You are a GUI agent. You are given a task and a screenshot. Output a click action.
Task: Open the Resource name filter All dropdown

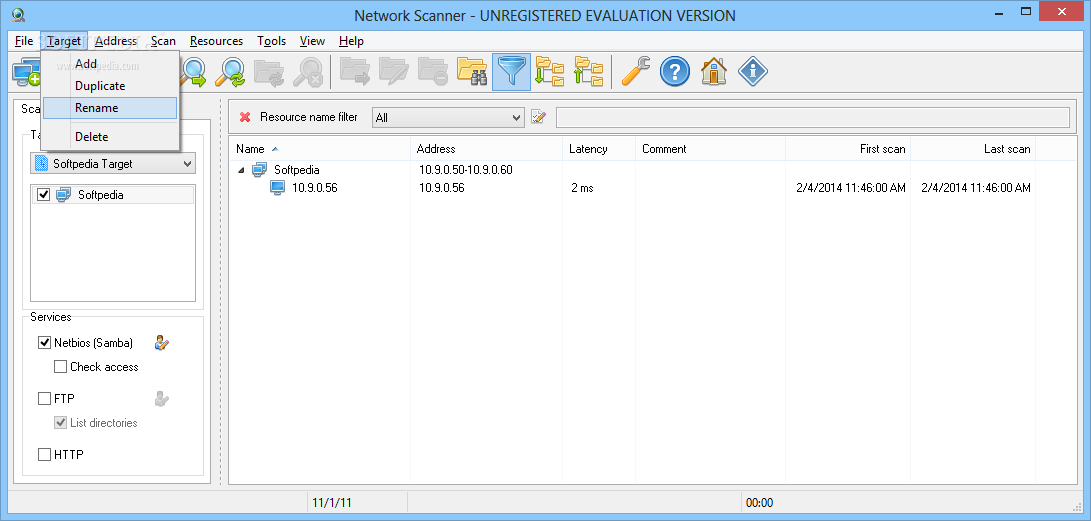[448, 118]
